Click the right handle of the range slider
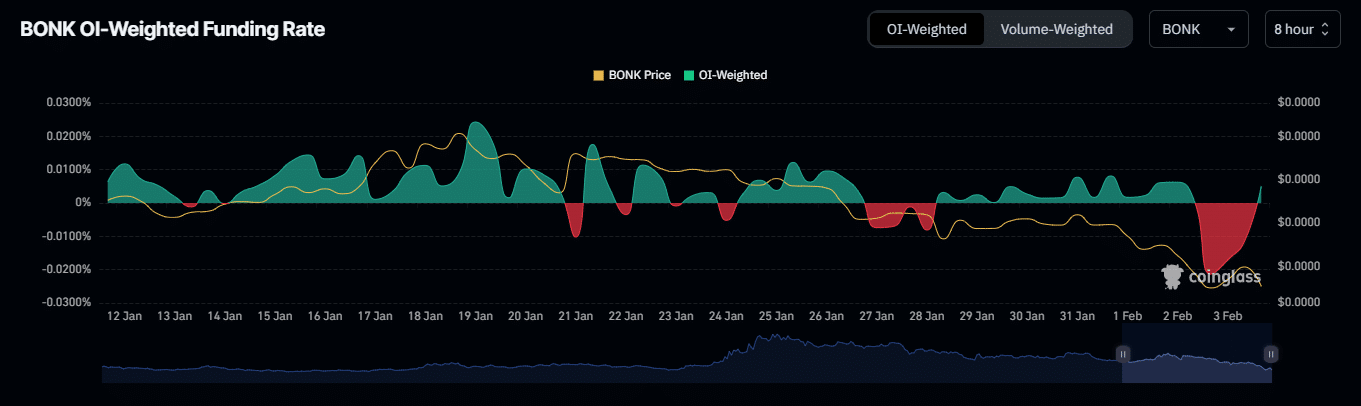The height and width of the screenshot is (406, 1361). pyautogui.click(x=1270, y=353)
